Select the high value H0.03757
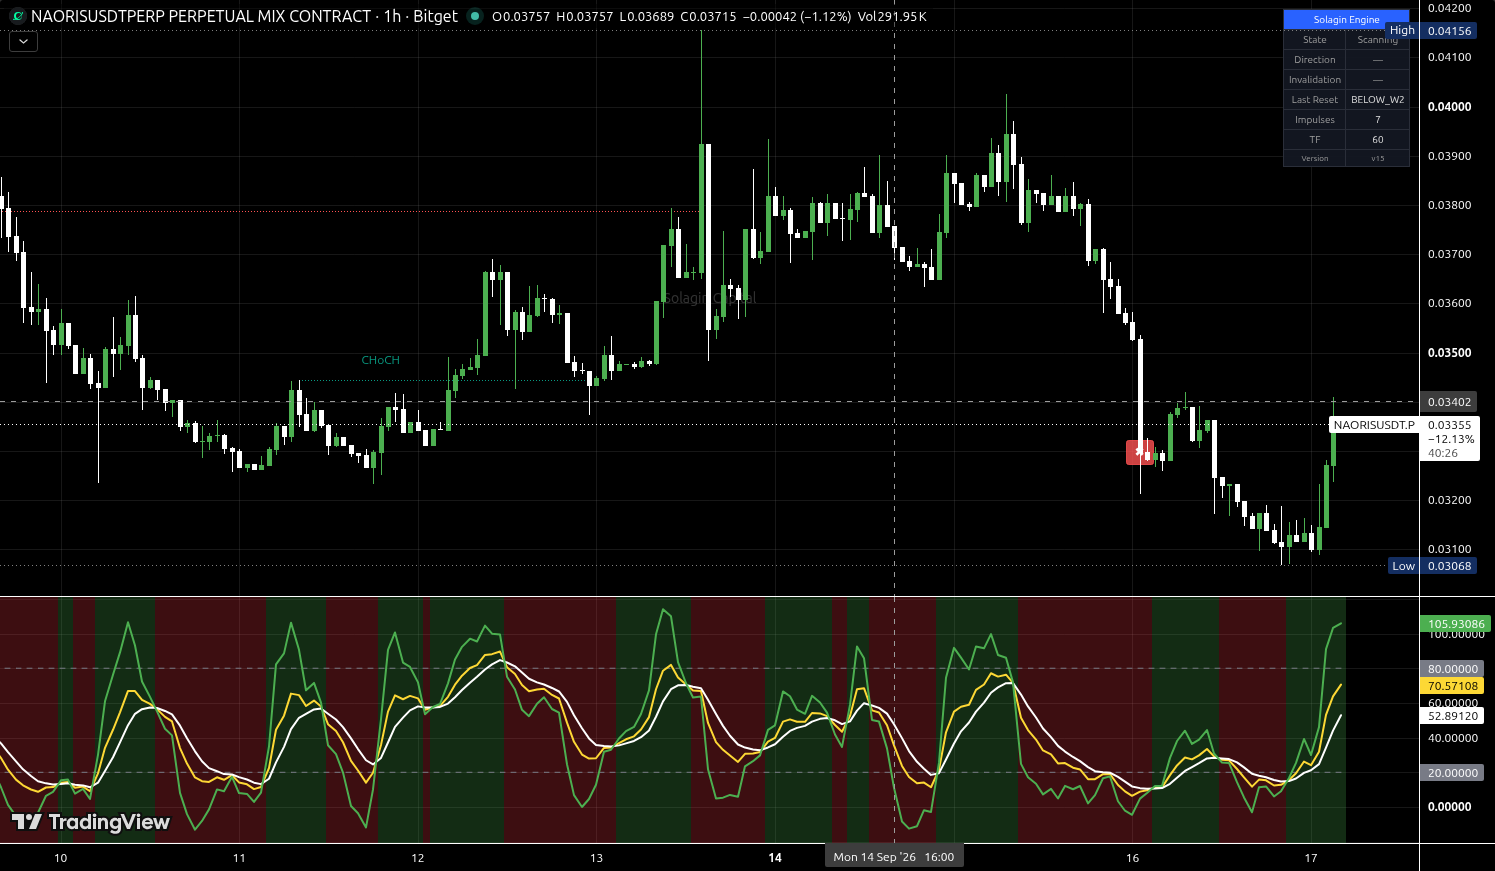The width and height of the screenshot is (1495, 871). pos(584,17)
